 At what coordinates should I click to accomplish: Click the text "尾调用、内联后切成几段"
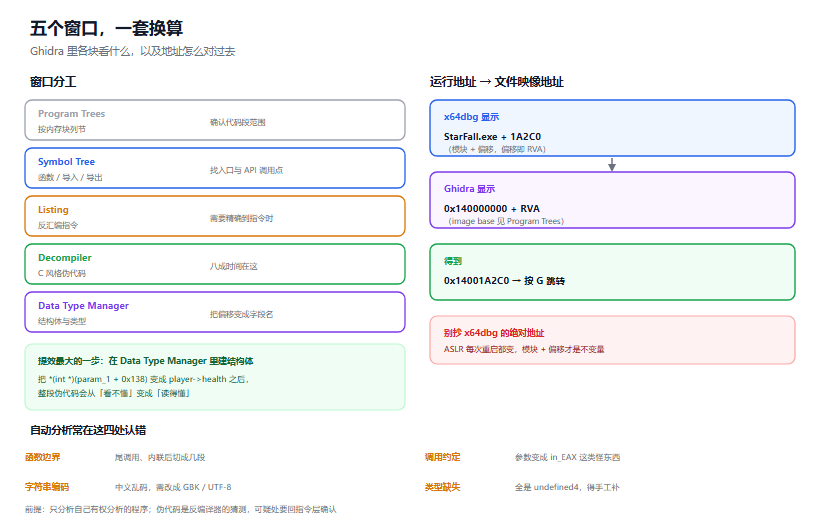pyautogui.click(x=160, y=458)
